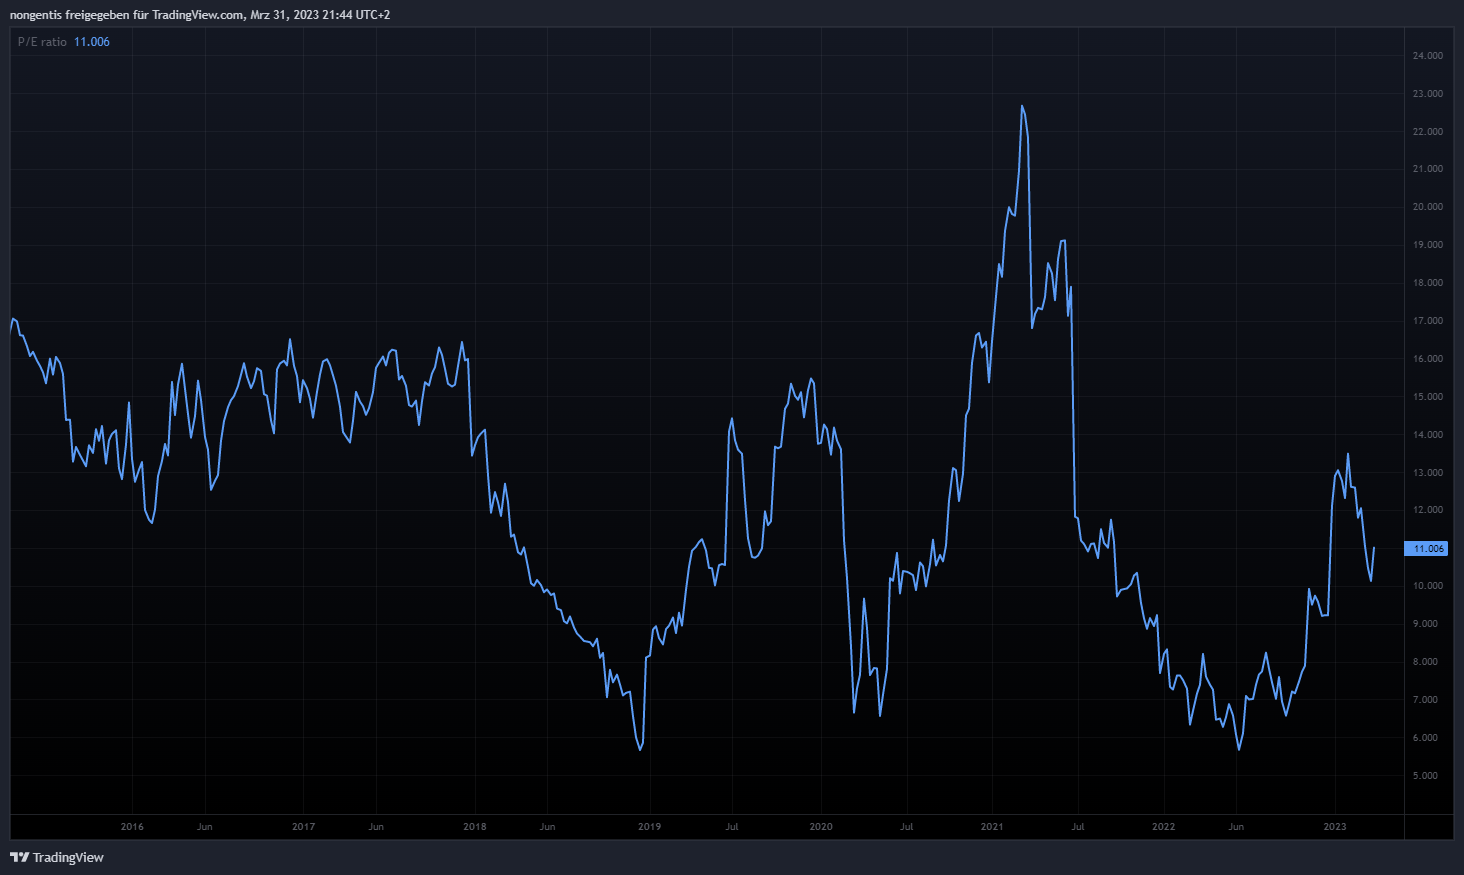Click the 24.000 price scale label

pyautogui.click(x=1427, y=56)
